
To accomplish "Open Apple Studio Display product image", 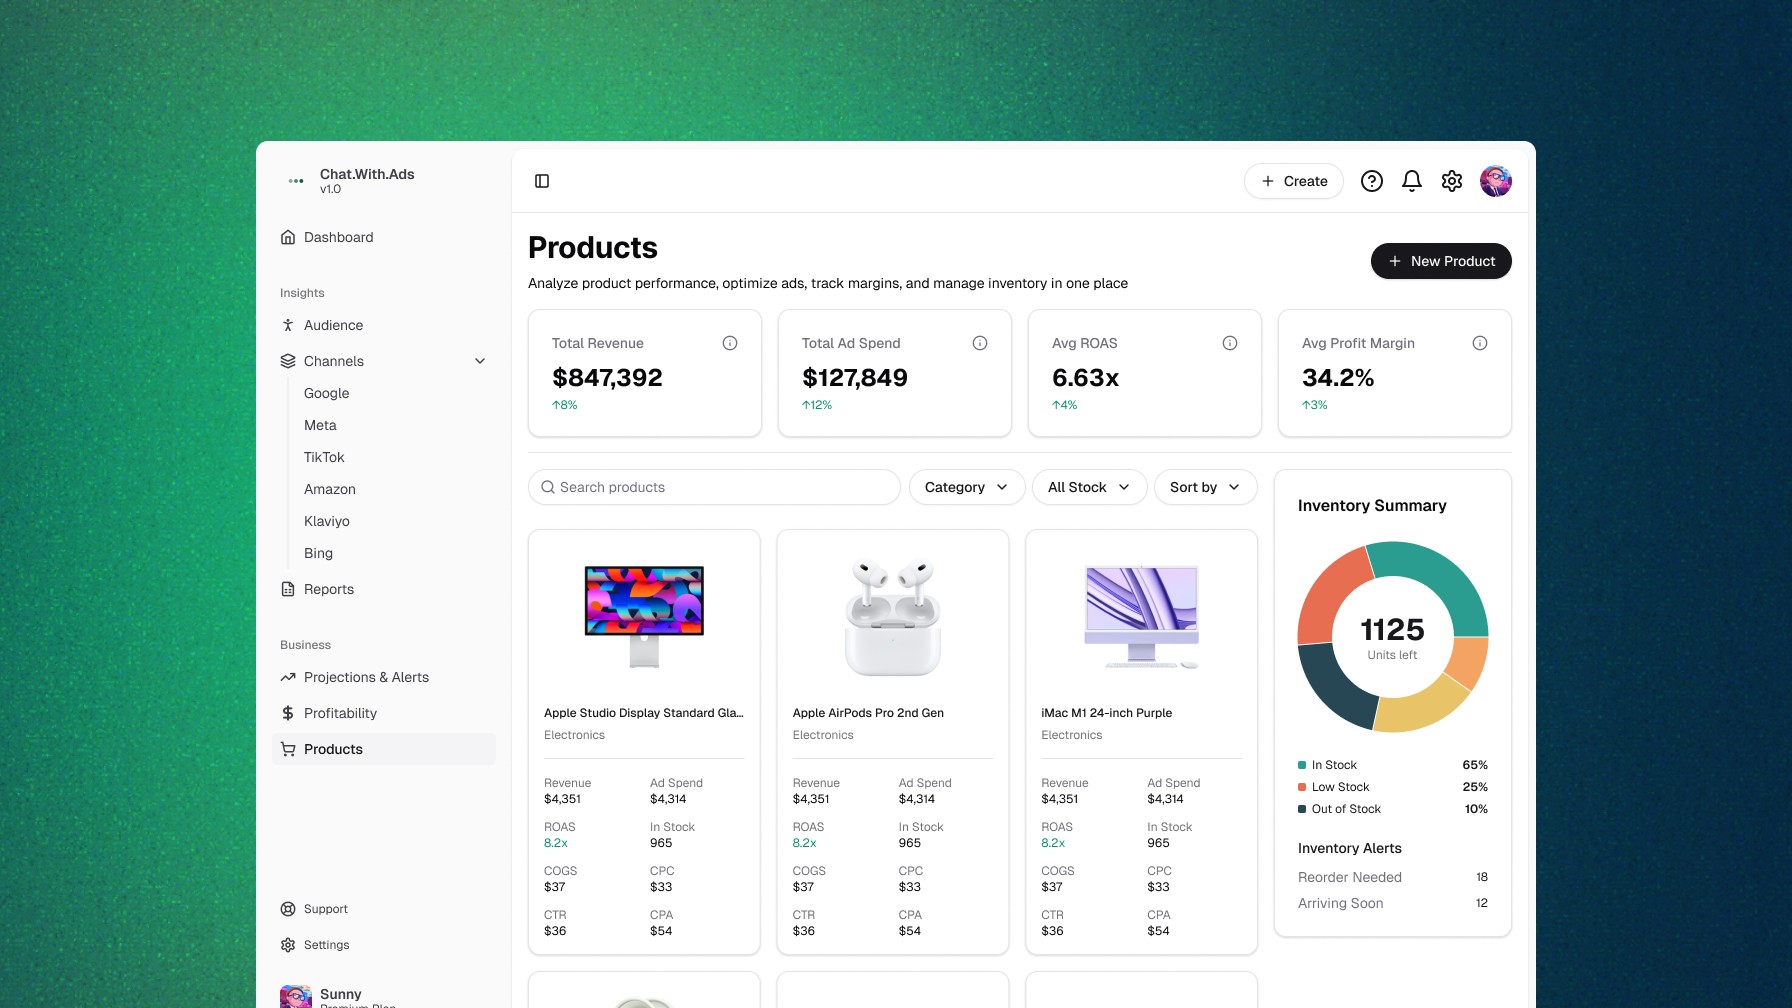I will [x=644, y=616].
